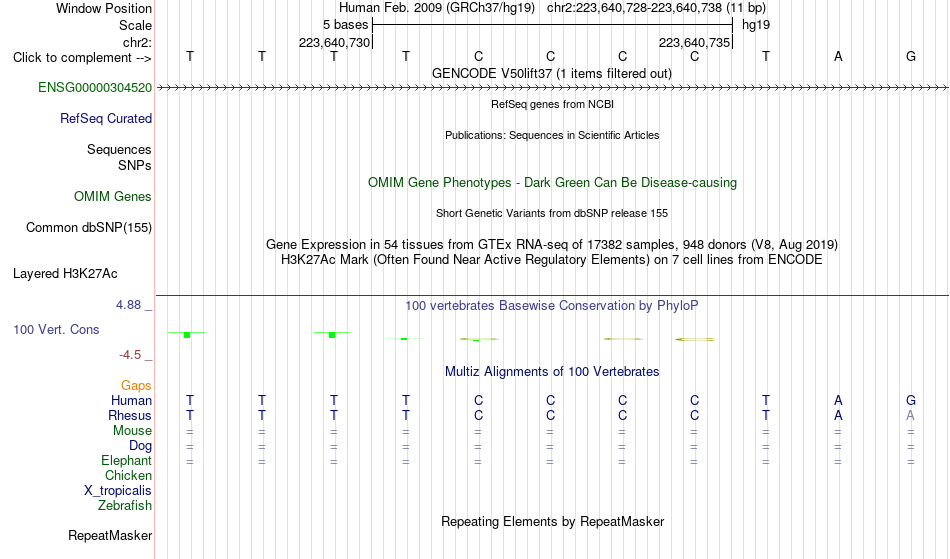Select the Zebrafish species label
950x559 pixels.
tap(125, 506)
